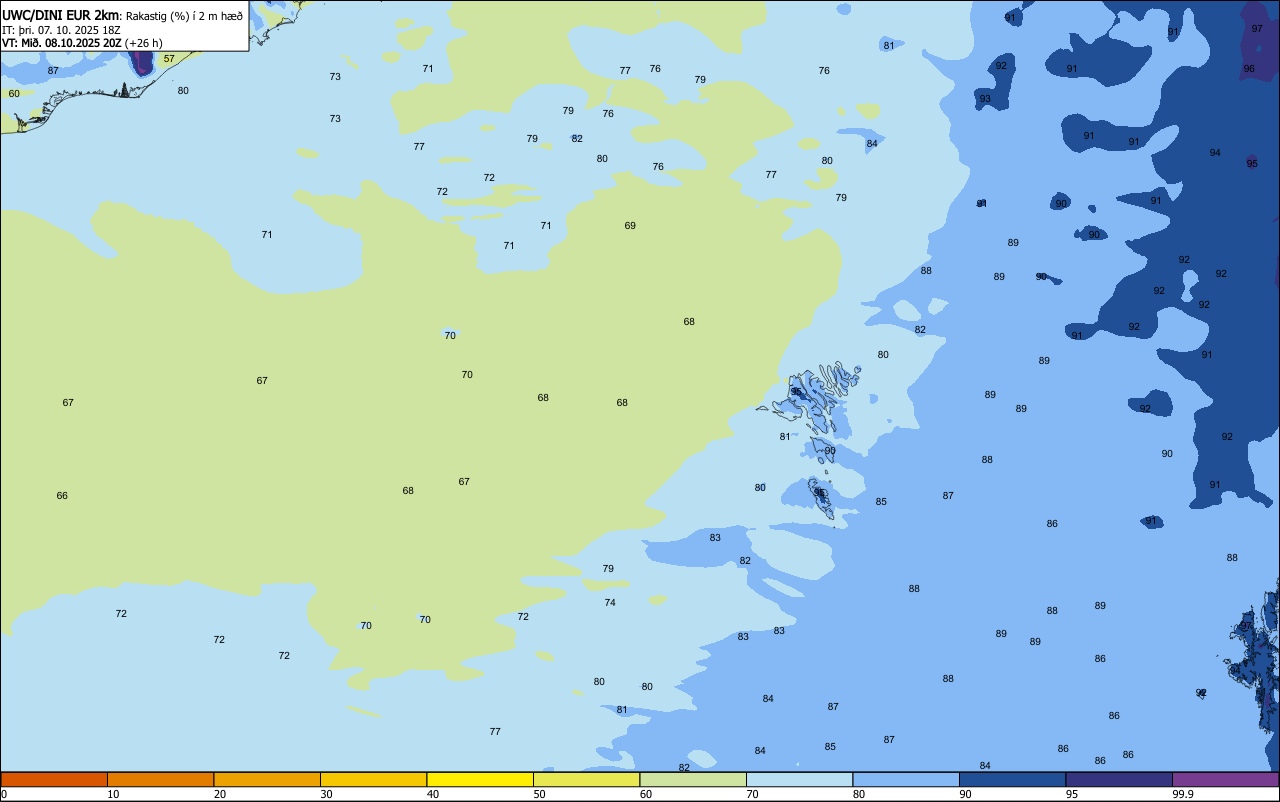Click the 30–40 amber legend swatch

[x=373, y=779]
